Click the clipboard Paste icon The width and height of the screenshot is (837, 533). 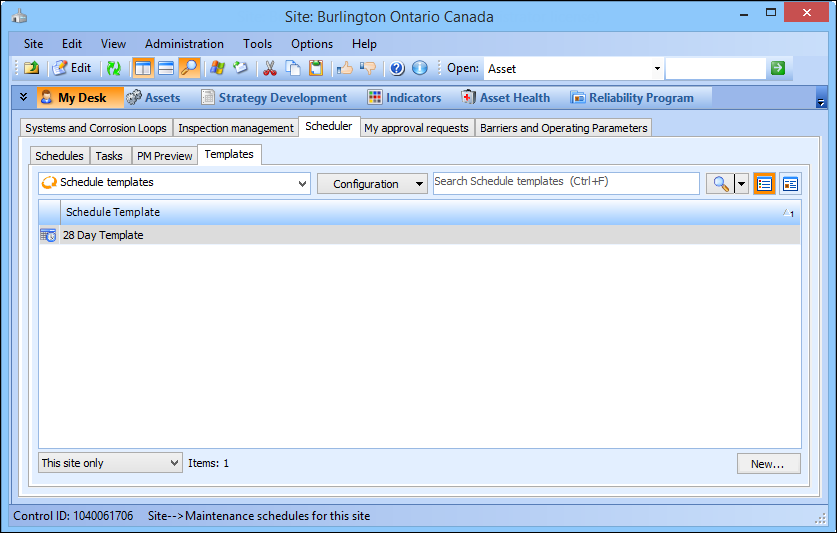[x=316, y=69]
